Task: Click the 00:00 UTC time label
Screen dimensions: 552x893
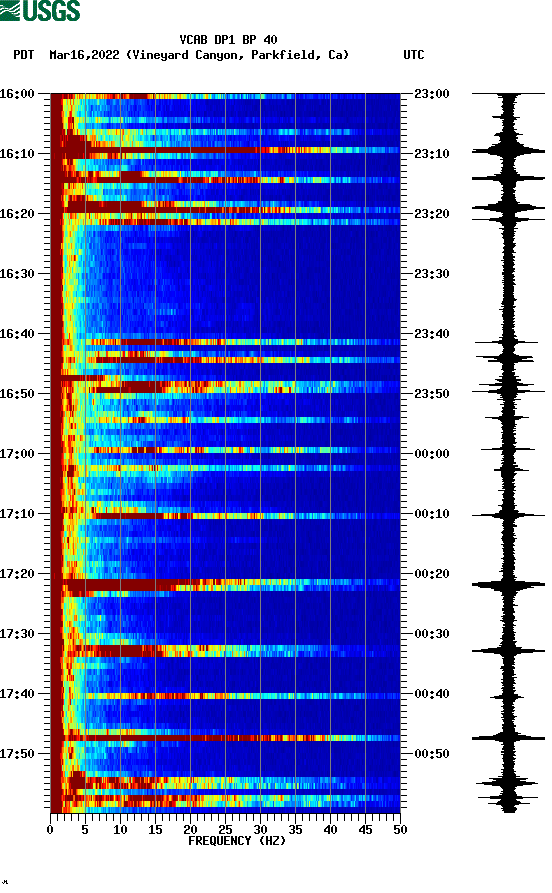Action: 432,454
